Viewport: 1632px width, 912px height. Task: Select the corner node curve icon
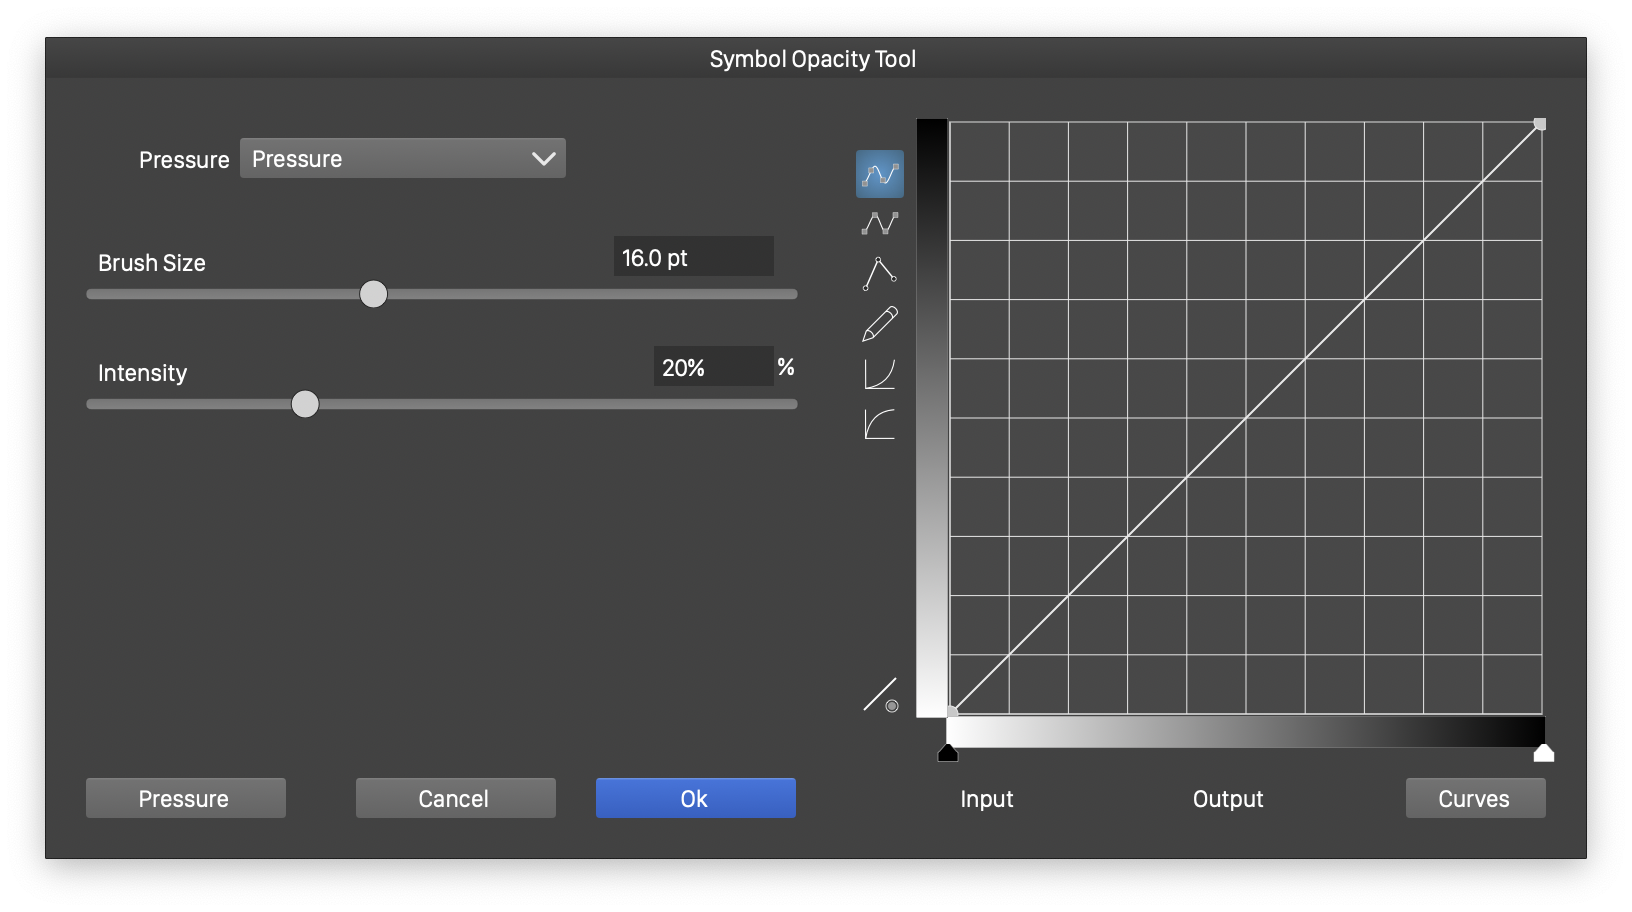[880, 273]
